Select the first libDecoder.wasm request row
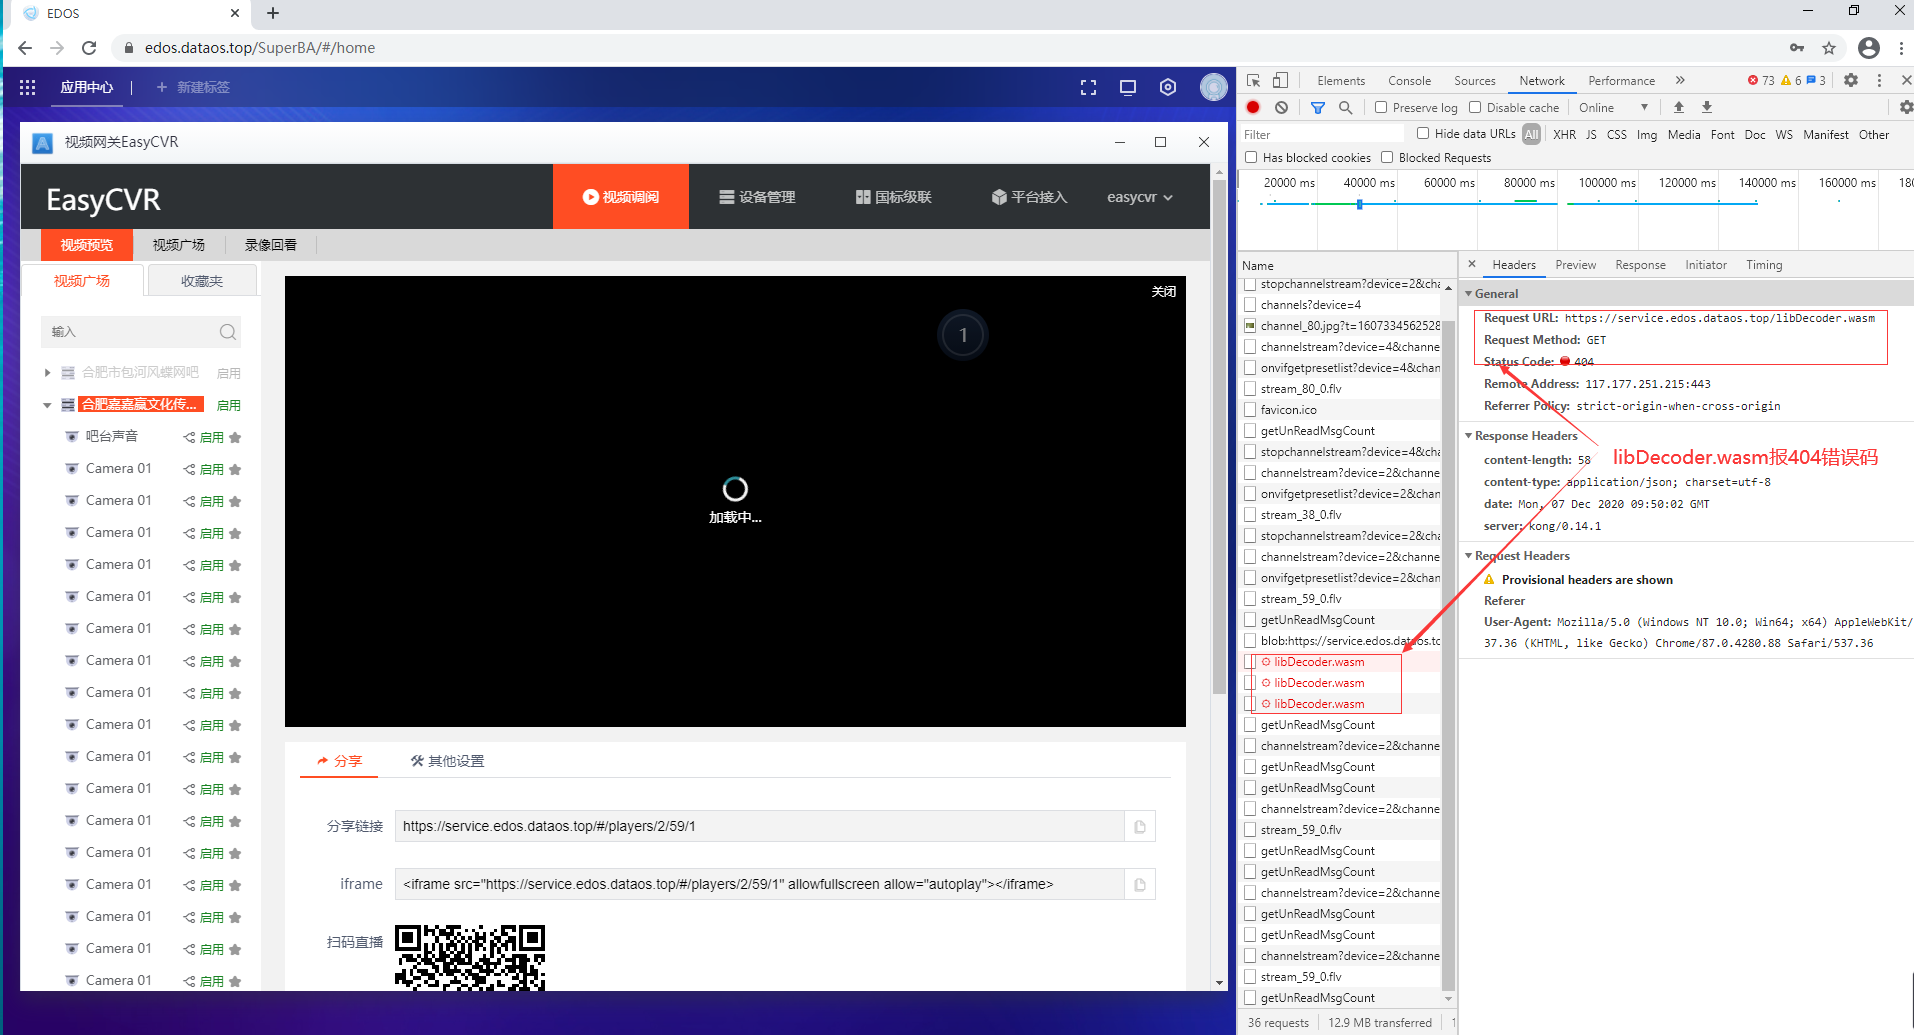 click(x=1341, y=662)
